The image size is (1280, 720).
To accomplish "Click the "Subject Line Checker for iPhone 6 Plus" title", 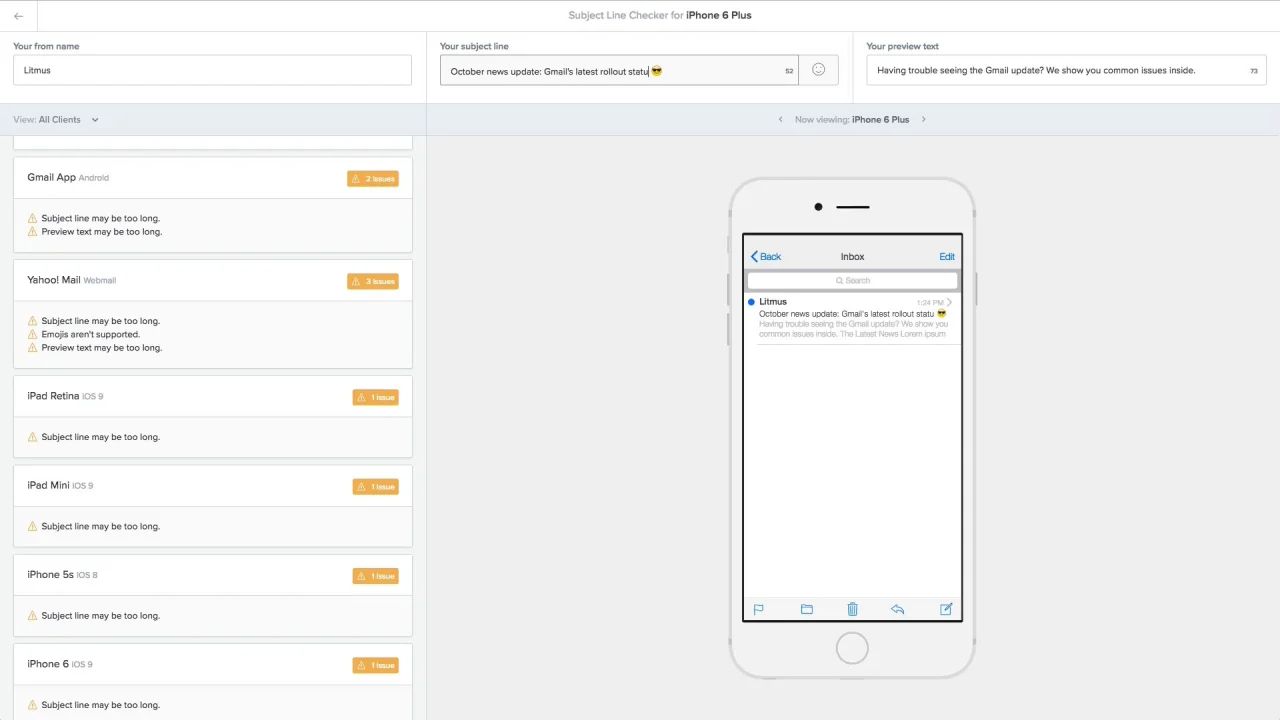I will pos(660,15).
